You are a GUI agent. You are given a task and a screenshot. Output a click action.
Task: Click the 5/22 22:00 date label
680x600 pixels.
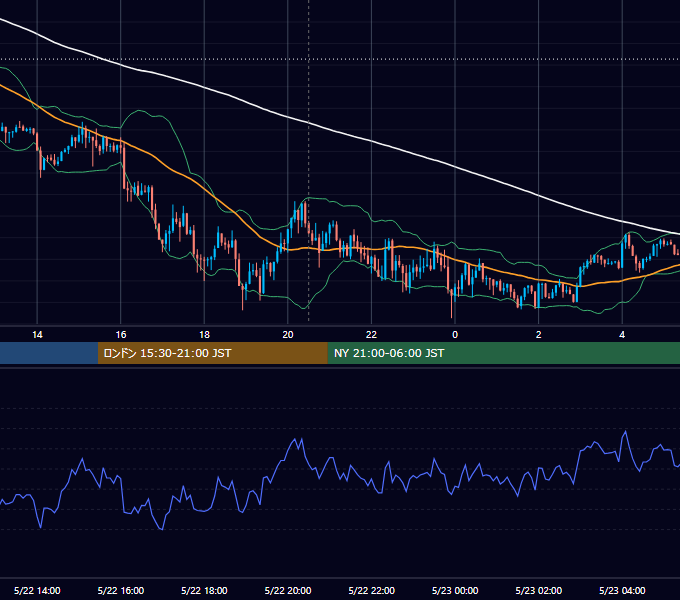pyautogui.click(x=372, y=590)
